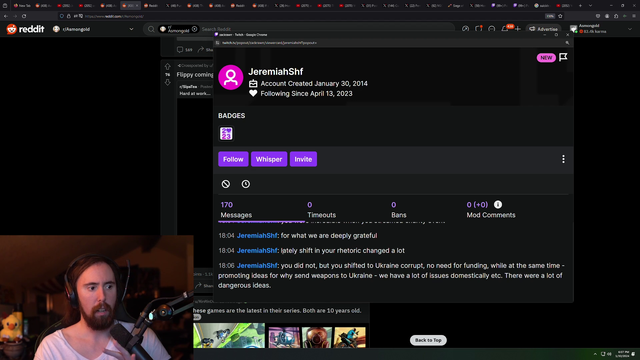
Task: Open the three-dot more options menu
Action: 563,159
